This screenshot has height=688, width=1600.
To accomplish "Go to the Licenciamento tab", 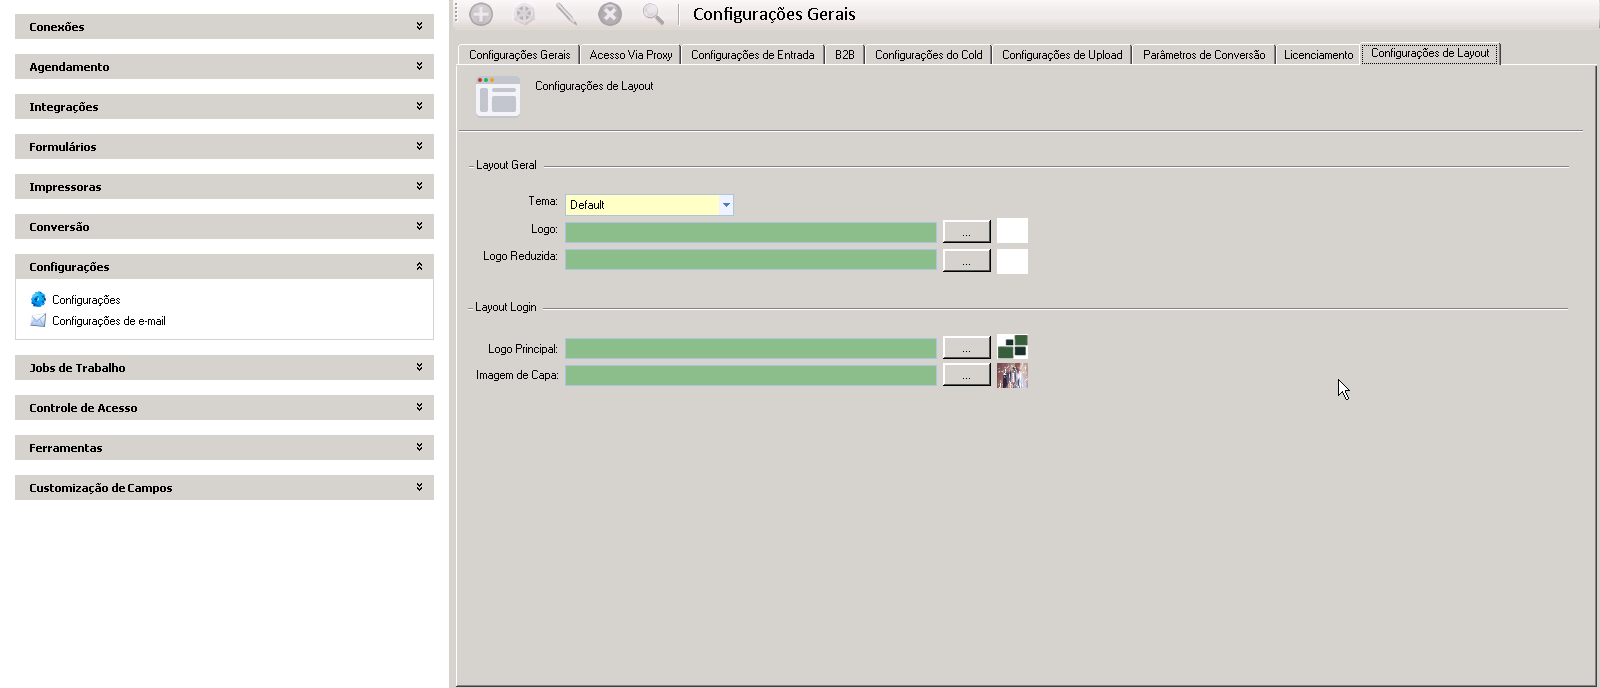I will pyautogui.click(x=1318, y=55).
